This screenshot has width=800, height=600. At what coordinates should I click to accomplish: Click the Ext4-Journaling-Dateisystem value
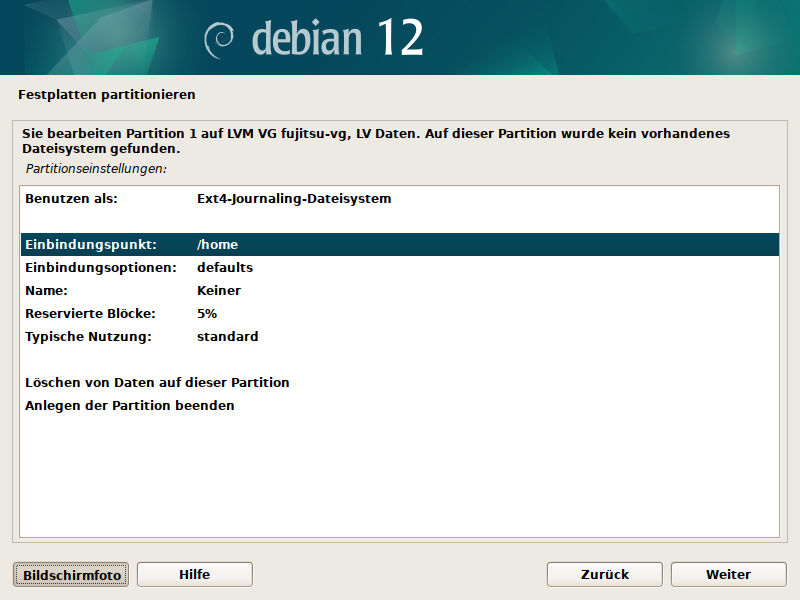click(294, 199)
